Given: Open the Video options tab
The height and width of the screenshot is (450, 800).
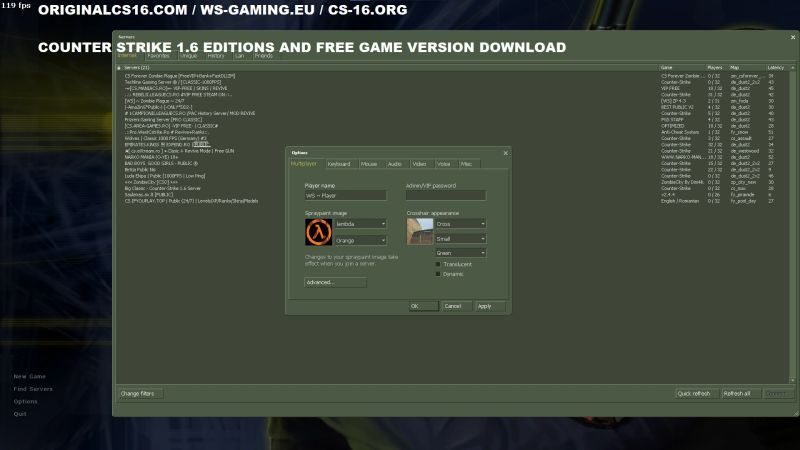Looking at the screenshot, I should 420,164.
